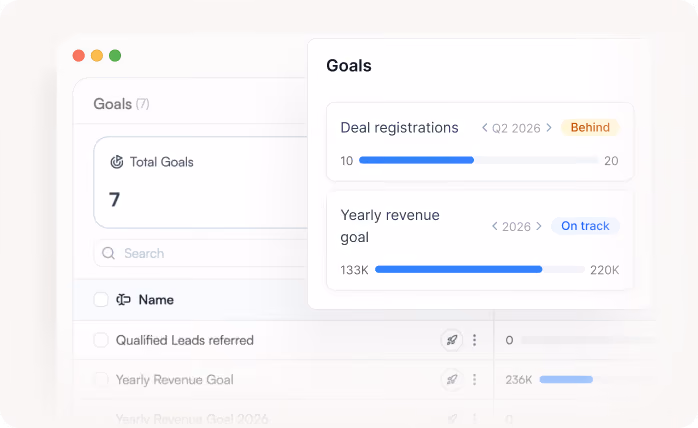Open kebab menu in Yearly Revenue Goal row
The width and height of the screenshot is (698, 428).
coord(475,379)
